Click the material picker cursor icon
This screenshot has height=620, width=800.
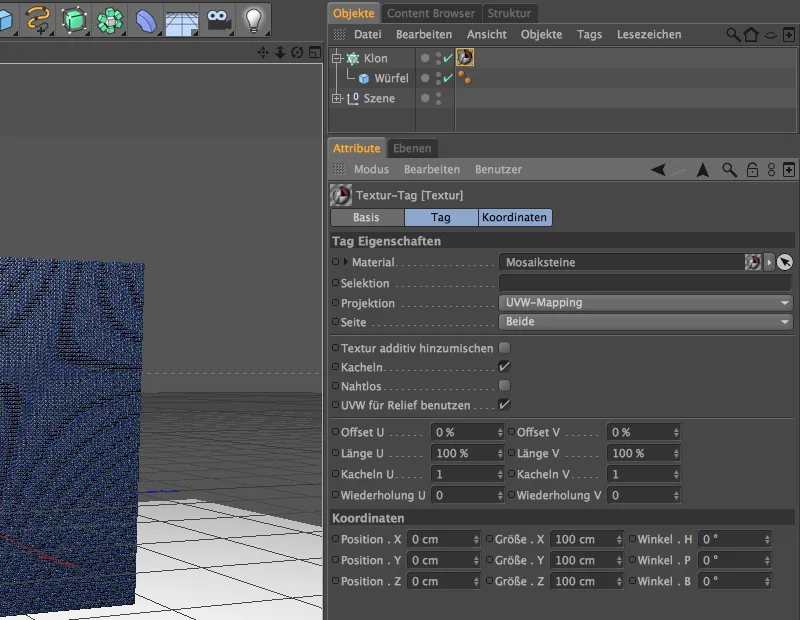tap(785, 262)
